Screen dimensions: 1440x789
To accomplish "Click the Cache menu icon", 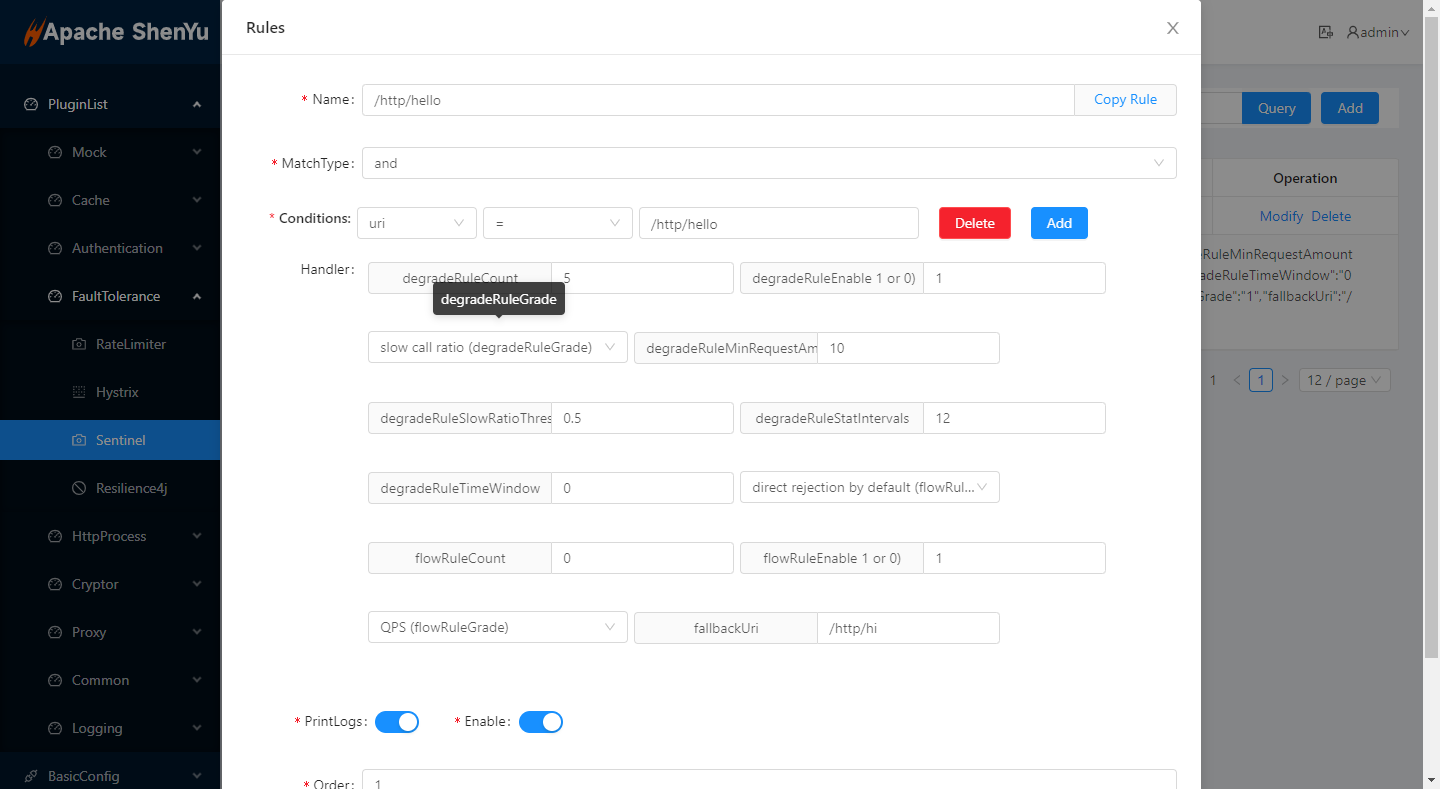I will 55,200.
